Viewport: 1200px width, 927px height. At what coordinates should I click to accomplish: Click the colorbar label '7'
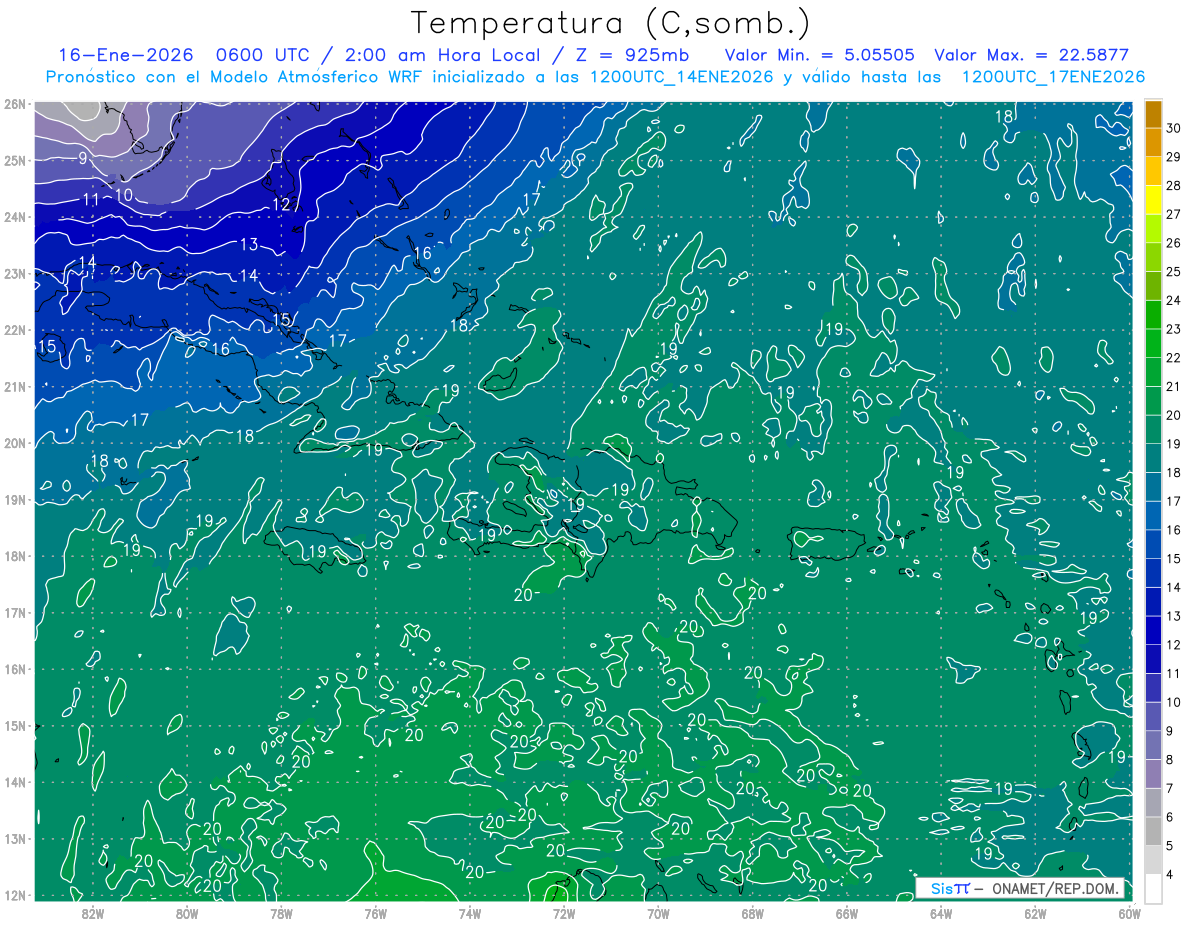click(1169, 788)
